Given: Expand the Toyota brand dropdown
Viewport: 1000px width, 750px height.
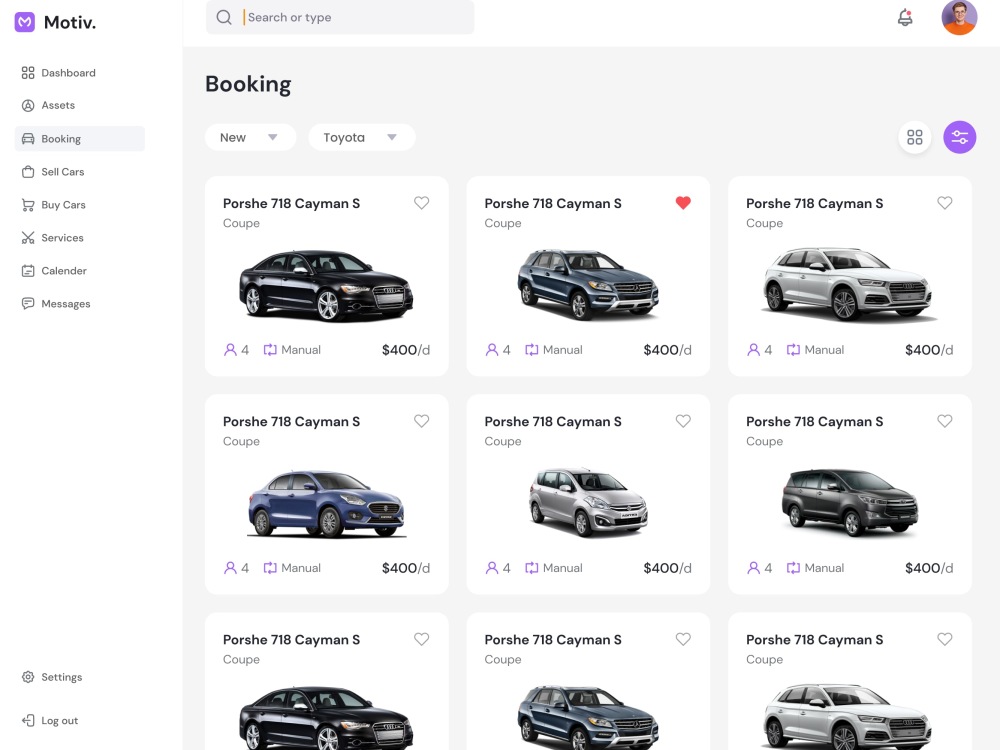Looking at the screenshot, I should point(362,137).
